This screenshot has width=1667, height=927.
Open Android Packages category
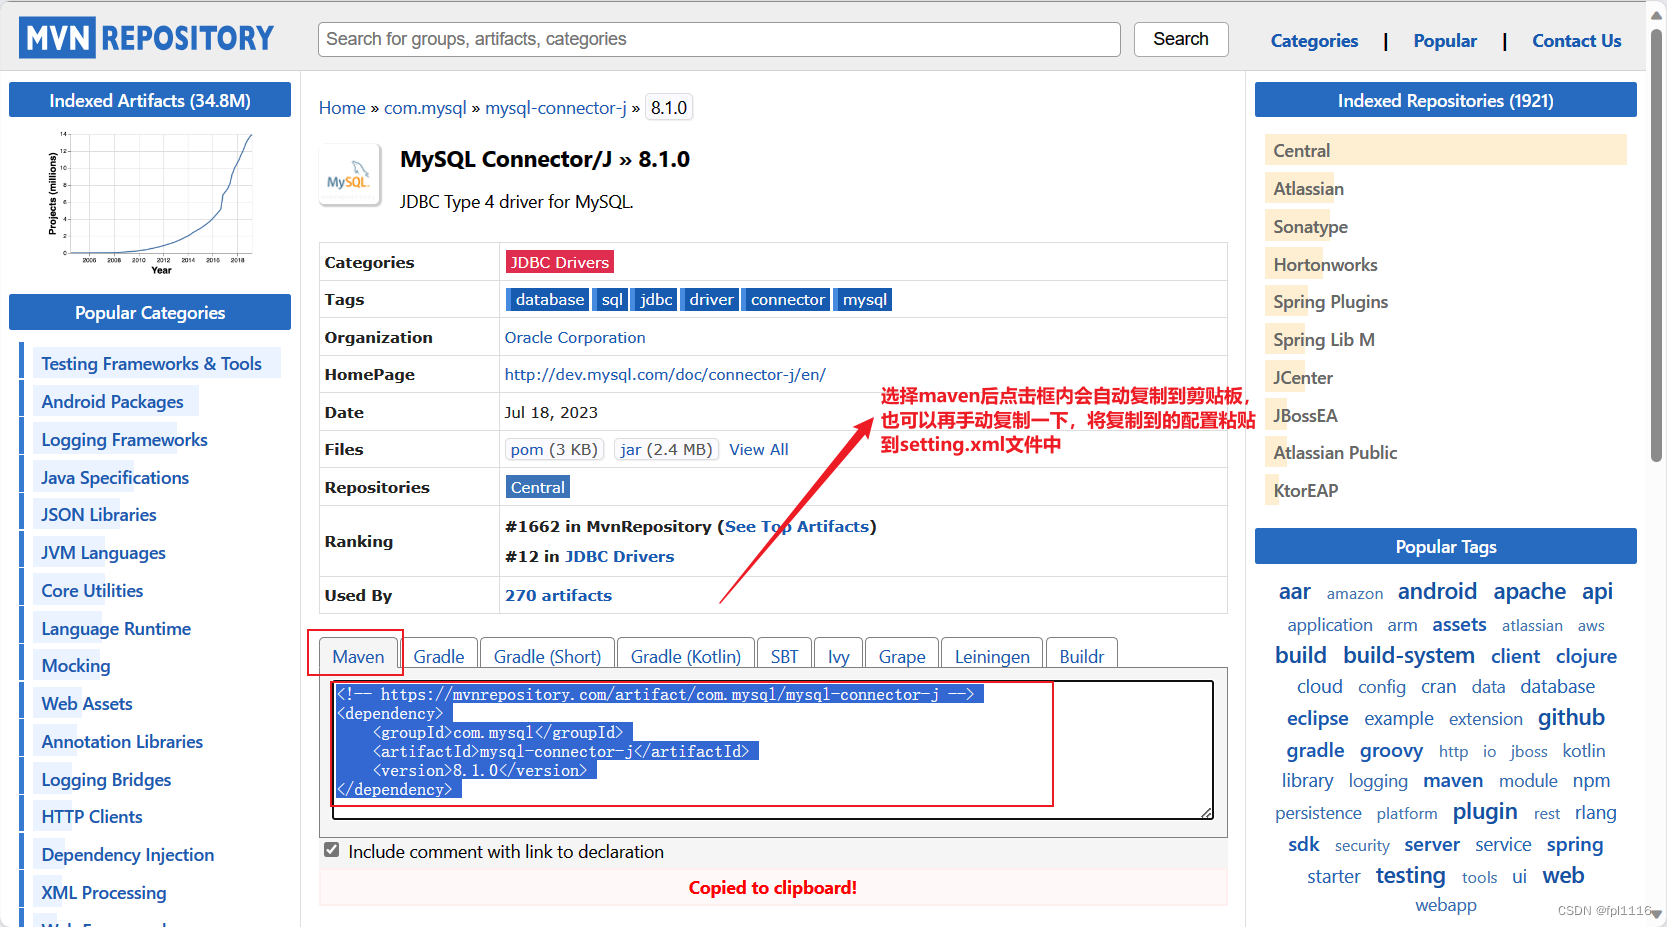pyautogui.click(x=112, y=402)
